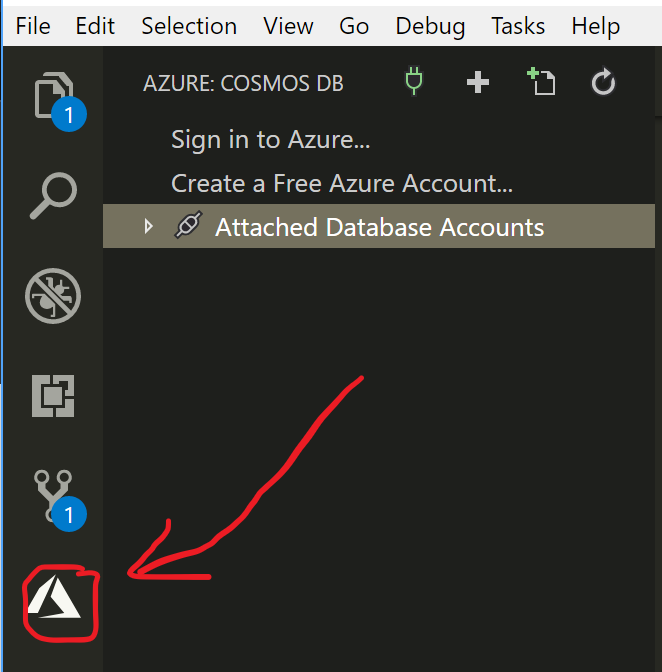The width and height of the screenshot is (662, 672).
Task: Open the Debug menu
Action: (x=430, y=27)
